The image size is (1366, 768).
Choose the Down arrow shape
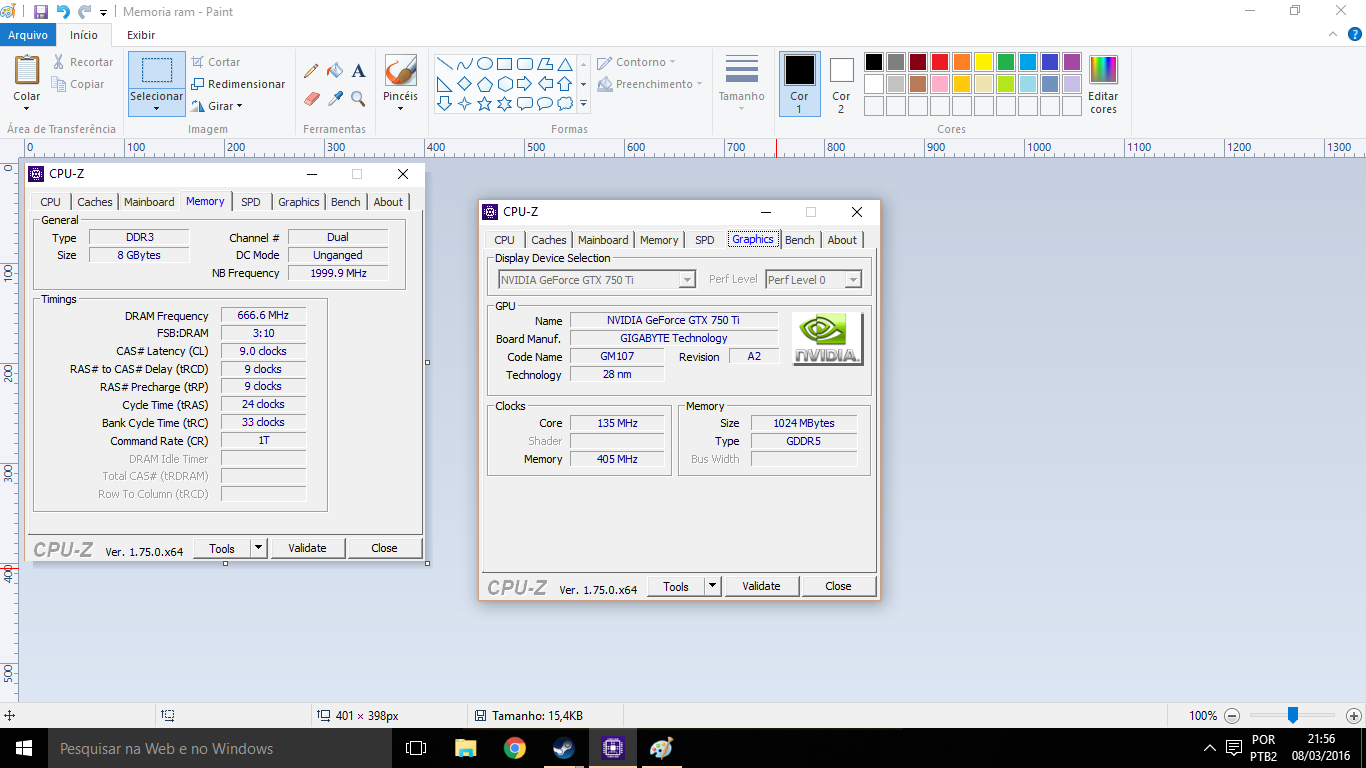[x=445, y=104]
